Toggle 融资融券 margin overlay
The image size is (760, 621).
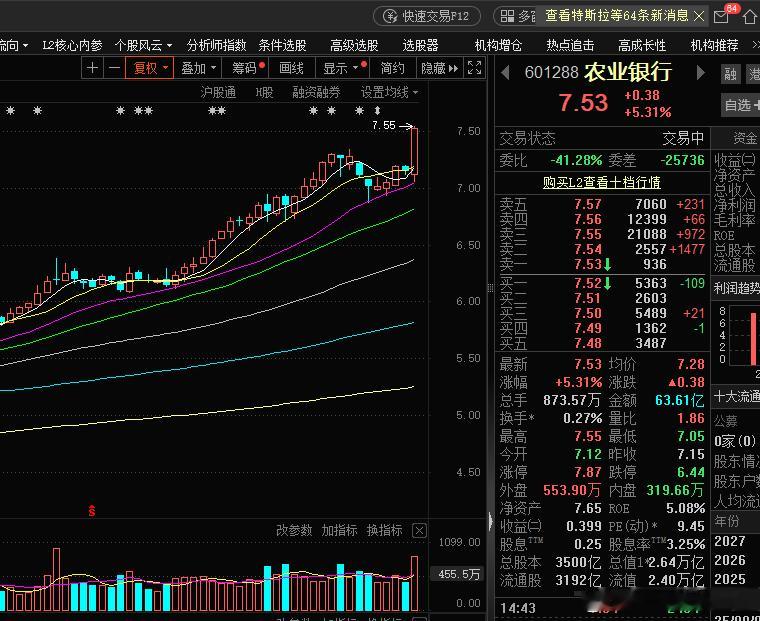coord(317,92)
